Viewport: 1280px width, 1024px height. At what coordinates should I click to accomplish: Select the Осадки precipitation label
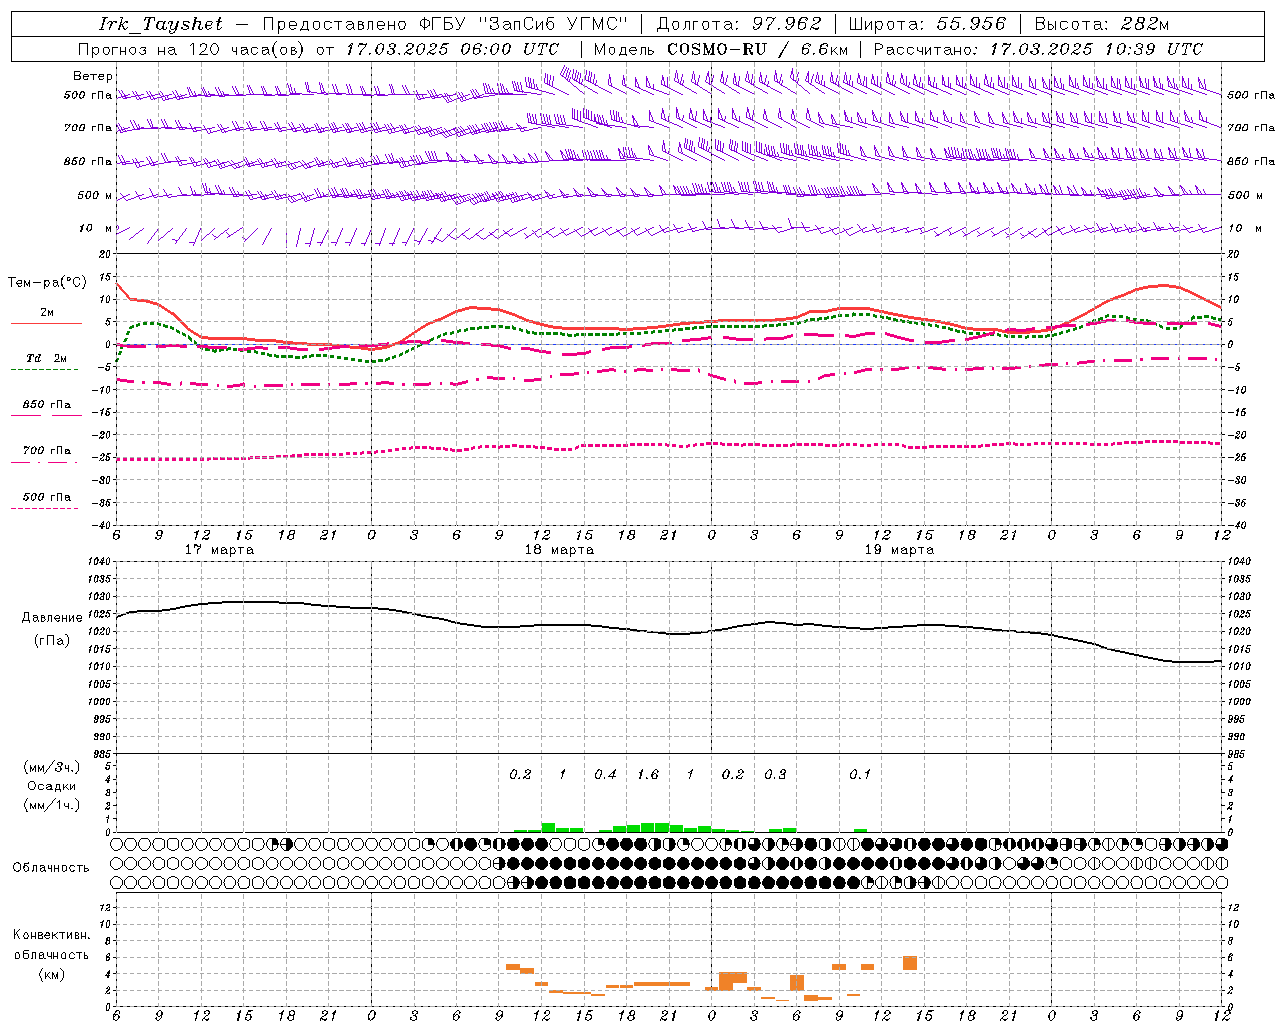51,786
